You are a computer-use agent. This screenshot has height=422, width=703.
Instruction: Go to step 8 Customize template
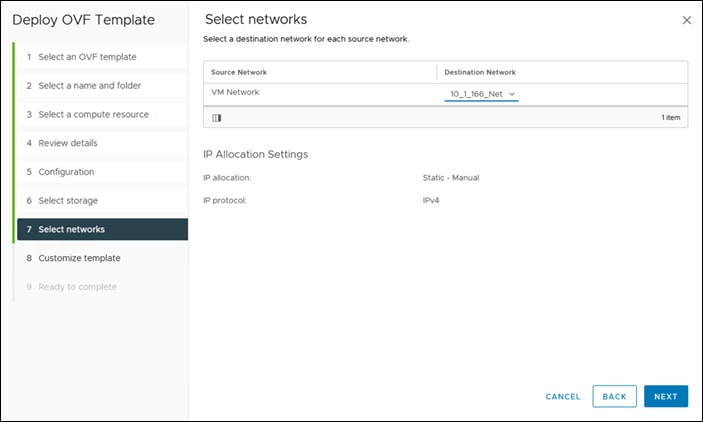click(x=102, y=258)
